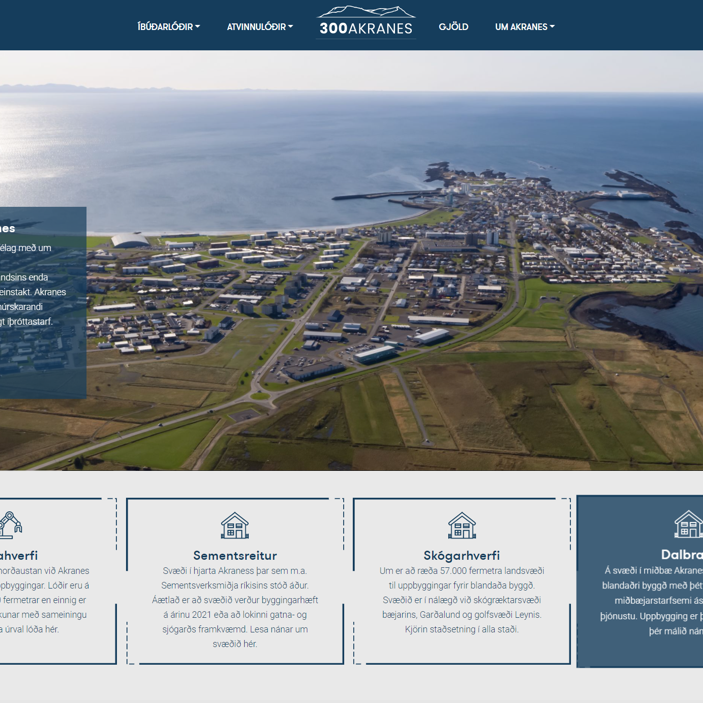
Task: Open the Skógarhverfi heading link
Action: pyautogui.click(x=461, y=555)
